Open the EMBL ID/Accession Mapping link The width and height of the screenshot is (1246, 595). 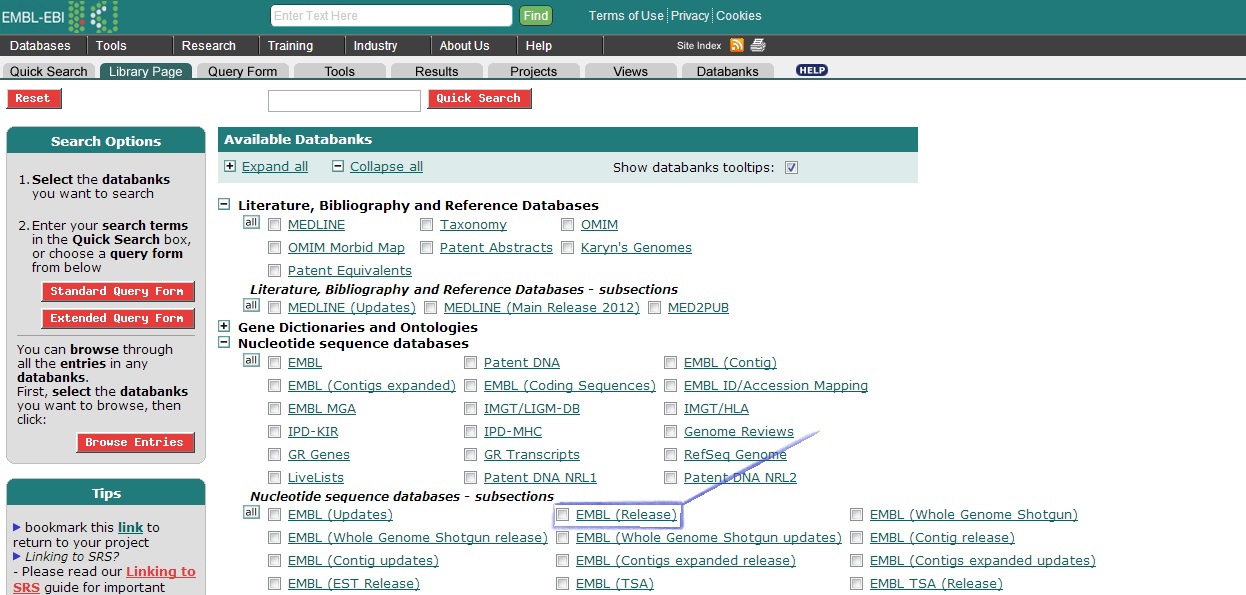(x=776, y=386)
